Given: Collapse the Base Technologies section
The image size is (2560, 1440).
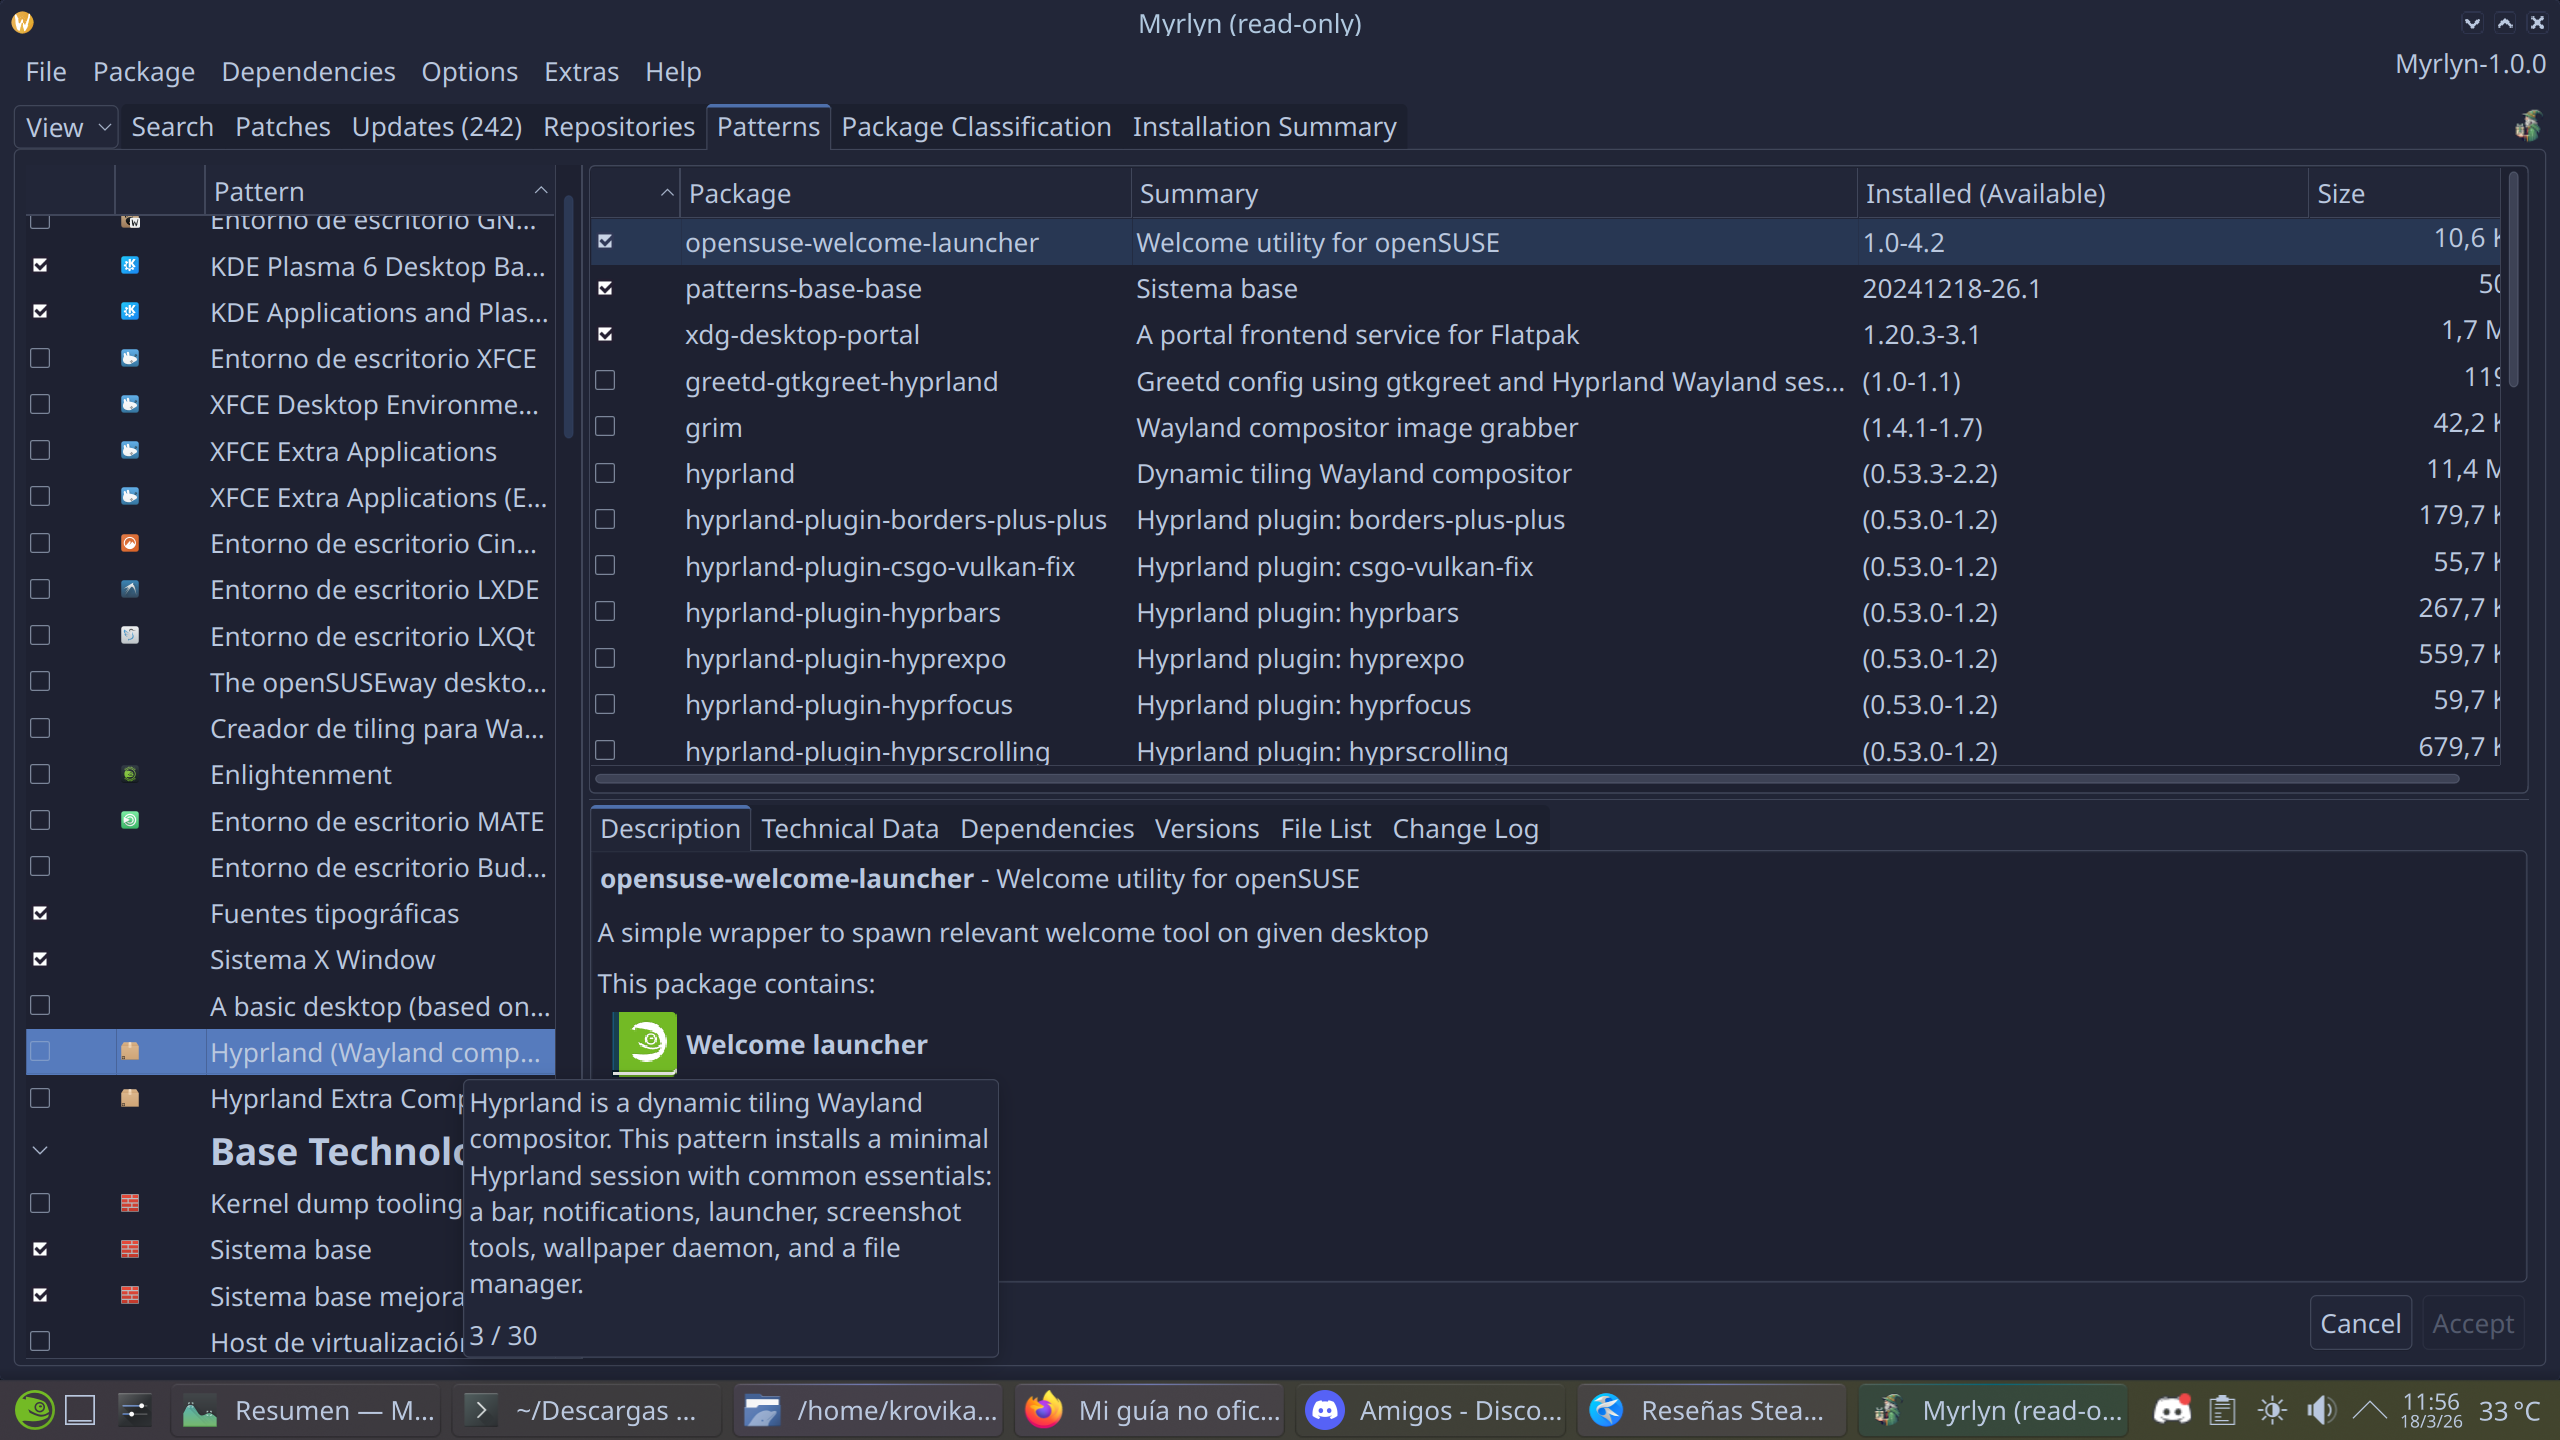Looking at the screenshot, I should click(40, 1151).
